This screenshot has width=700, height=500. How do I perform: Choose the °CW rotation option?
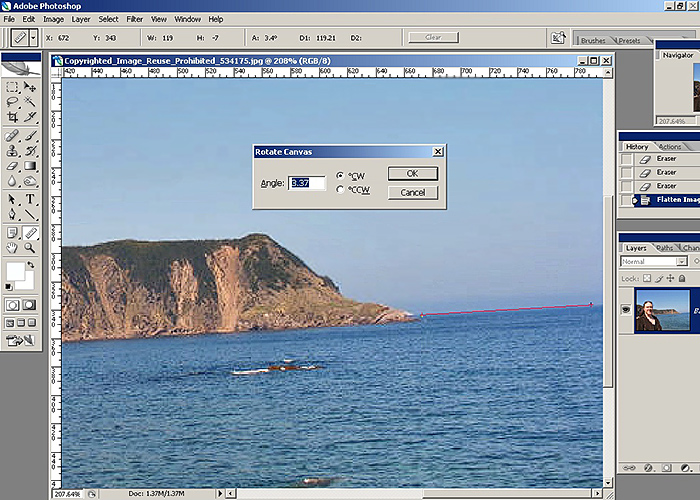click(340, 175)
